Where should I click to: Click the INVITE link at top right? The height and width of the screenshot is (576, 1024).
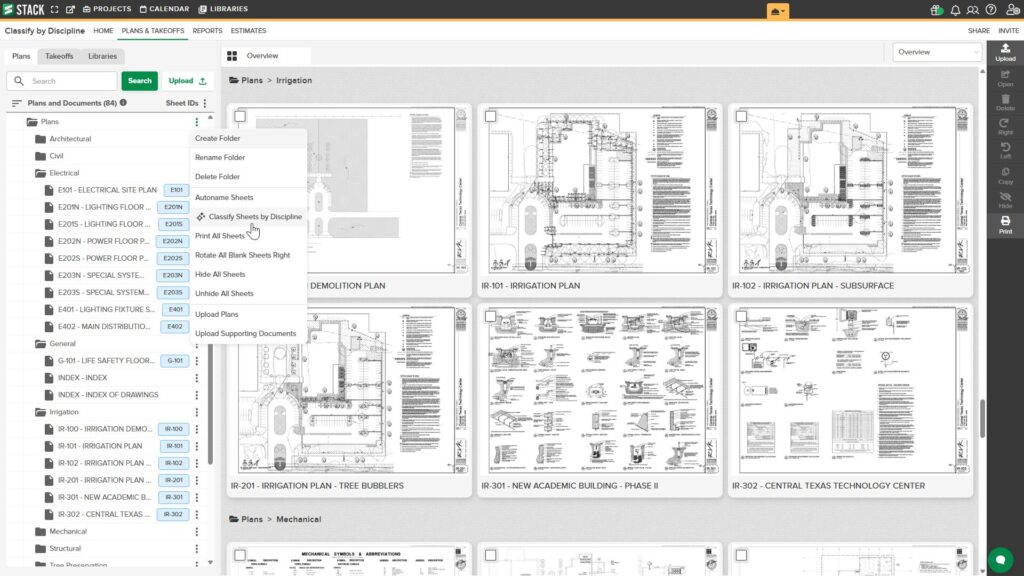pos(1008,30)
